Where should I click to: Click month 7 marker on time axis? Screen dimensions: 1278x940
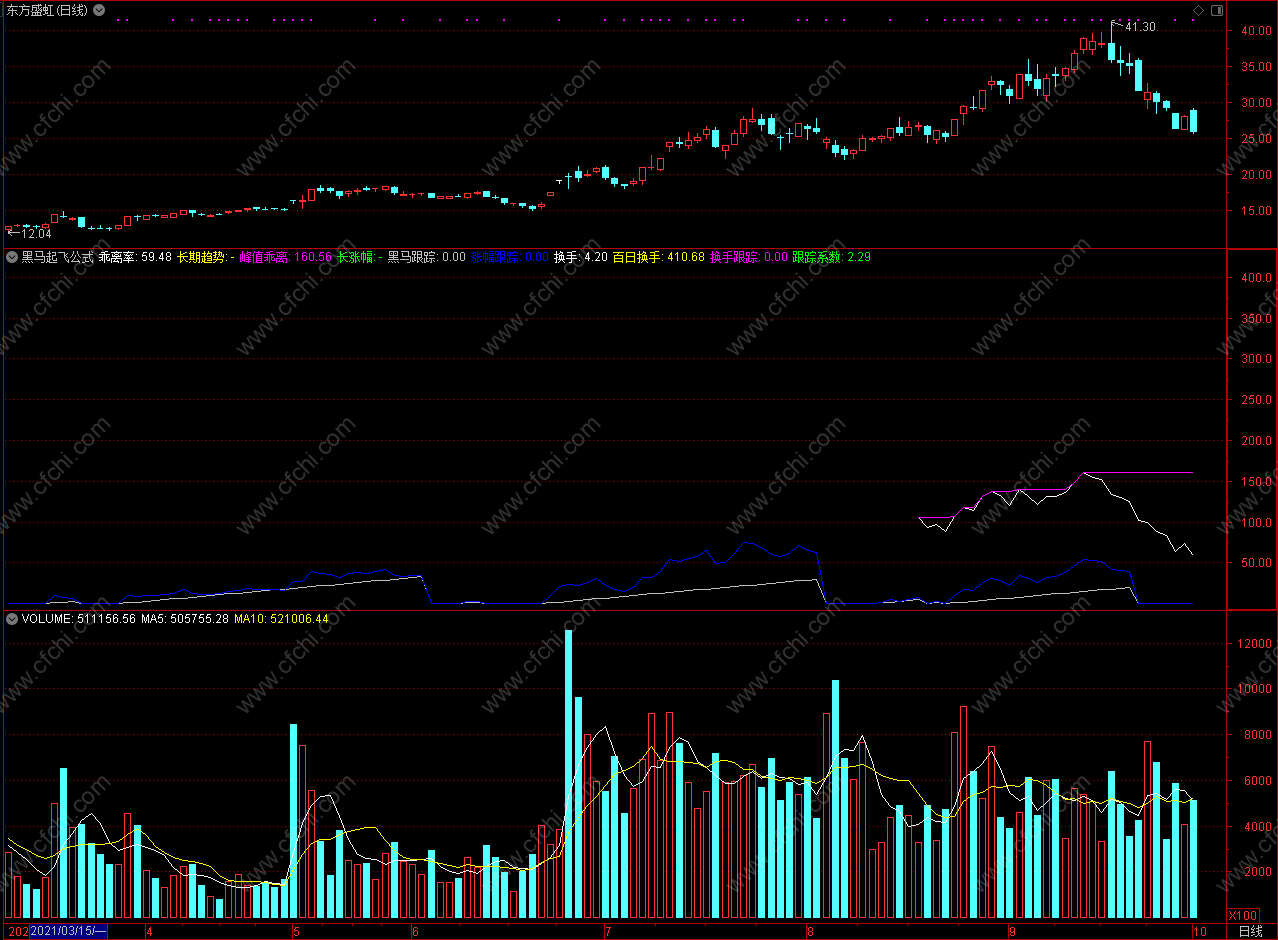click(x=607, y=931)
